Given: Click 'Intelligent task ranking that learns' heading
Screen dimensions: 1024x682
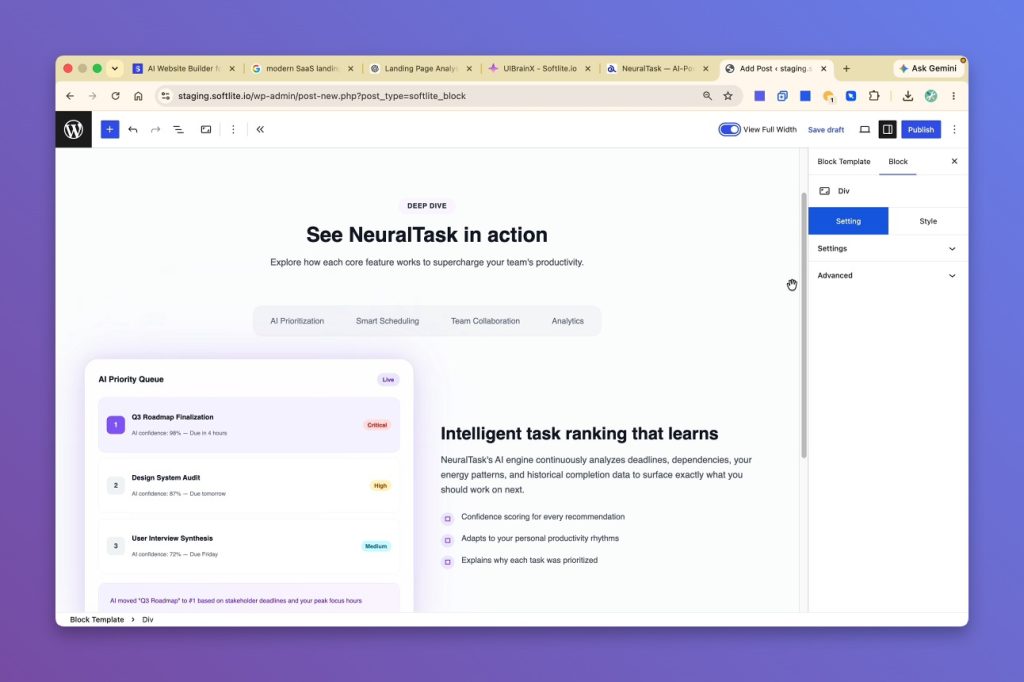Looking at the screenshot, I should pyautogui.click(x=579, y=434).
